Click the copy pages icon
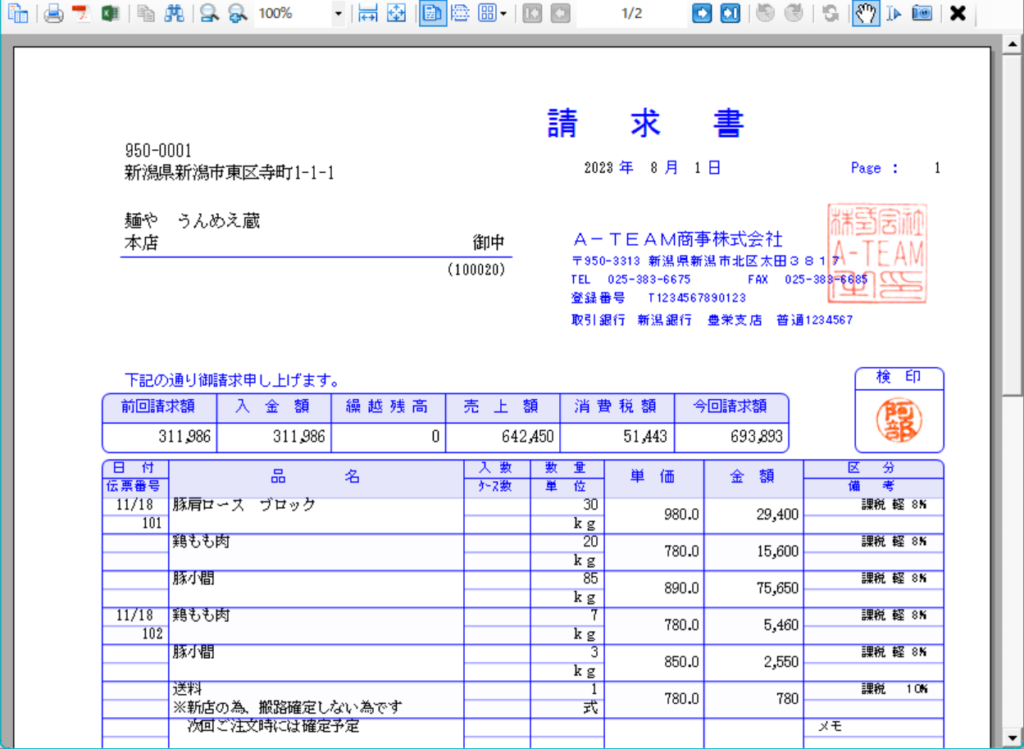The width and height of the screenshot is (1024, 749). [146, 13]
